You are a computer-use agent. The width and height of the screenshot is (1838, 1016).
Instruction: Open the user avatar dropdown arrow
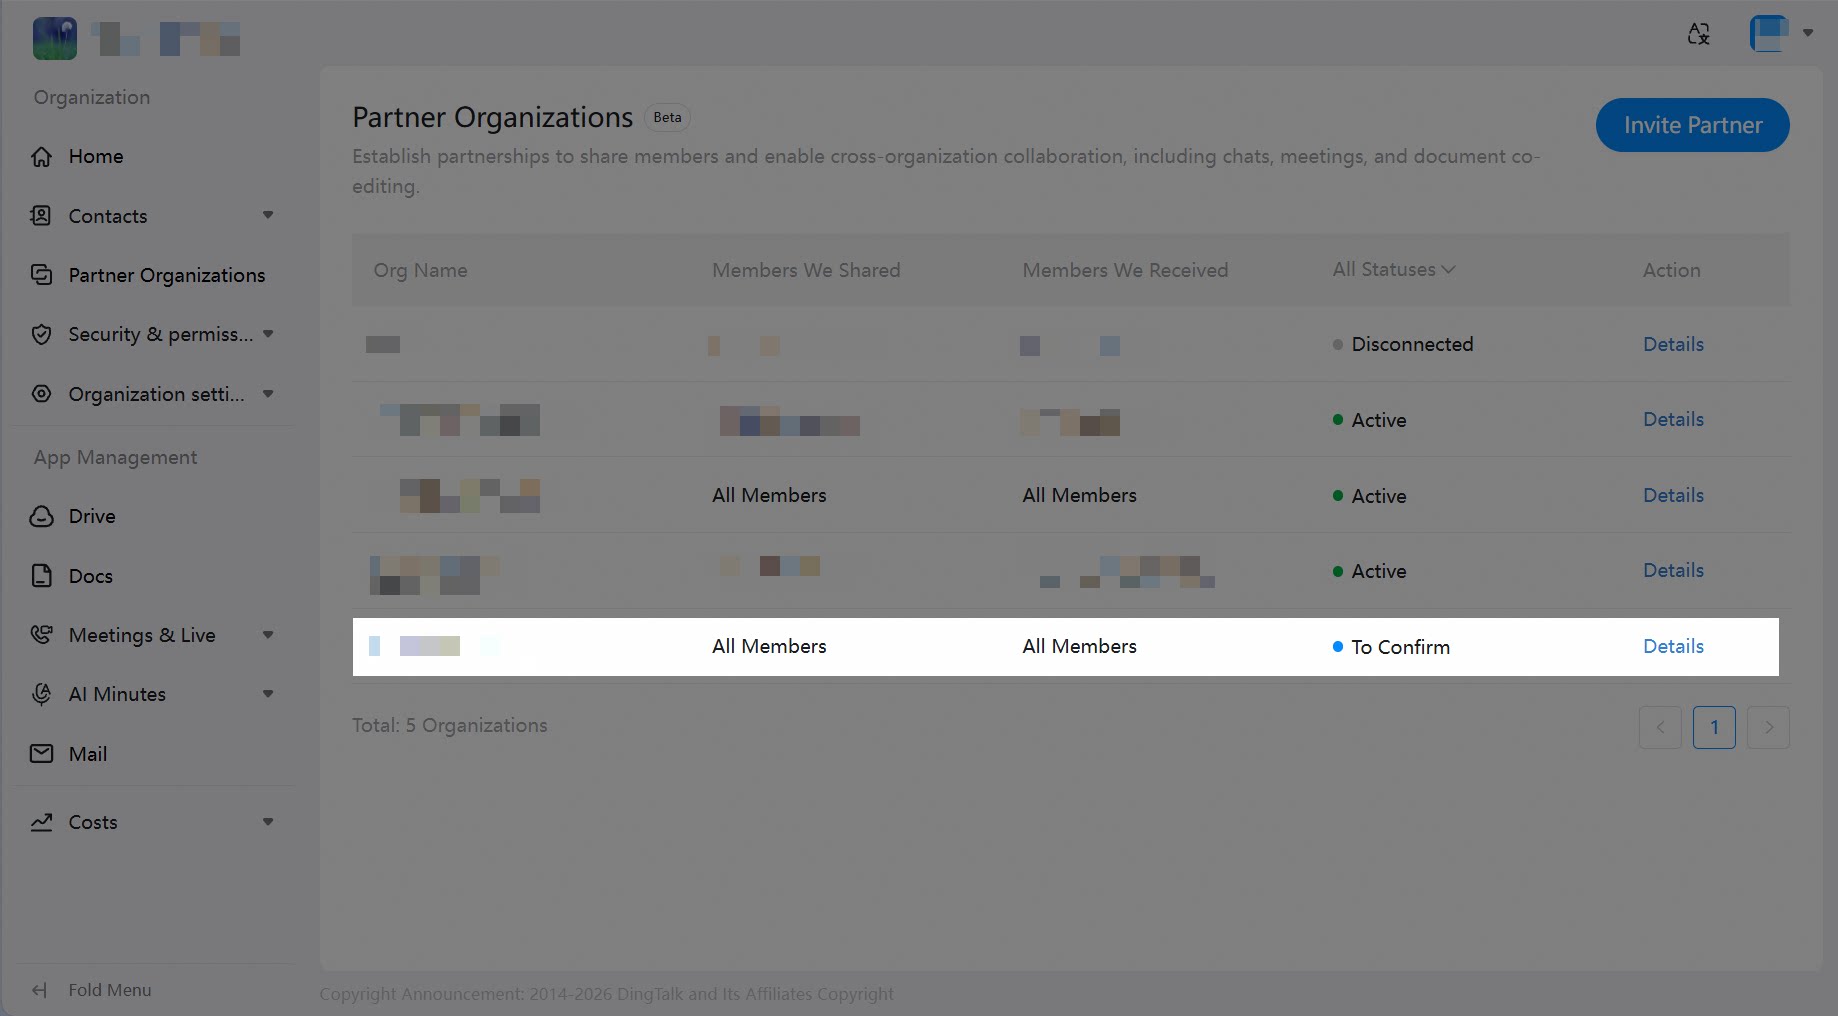(1808, 33)
